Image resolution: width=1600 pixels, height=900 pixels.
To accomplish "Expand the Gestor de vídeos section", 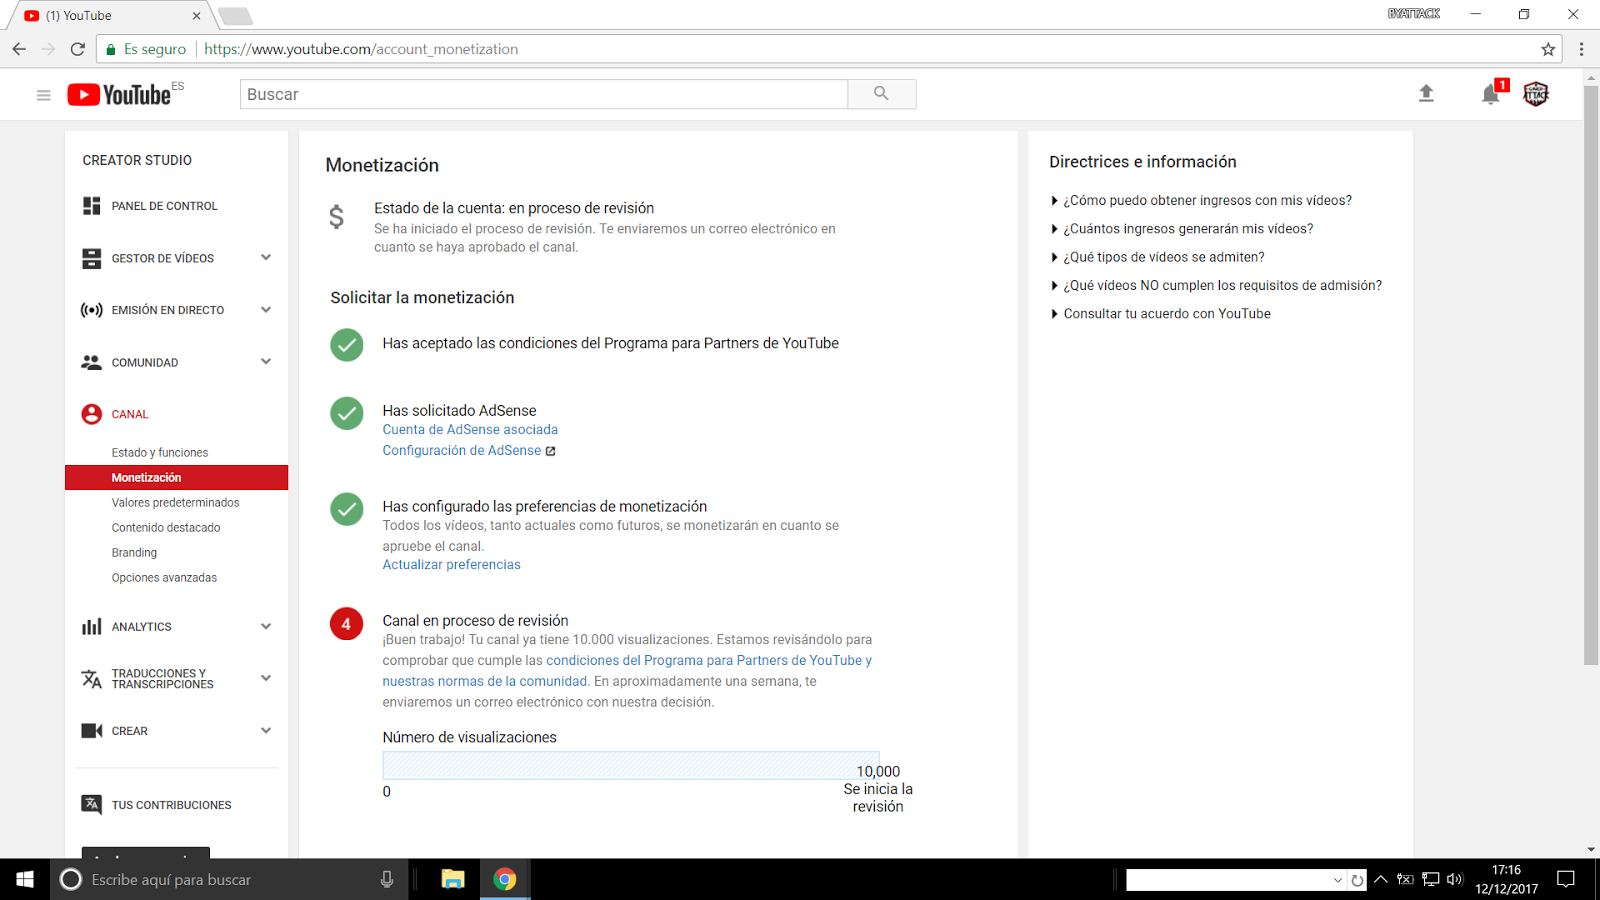I will coord(266,258).
